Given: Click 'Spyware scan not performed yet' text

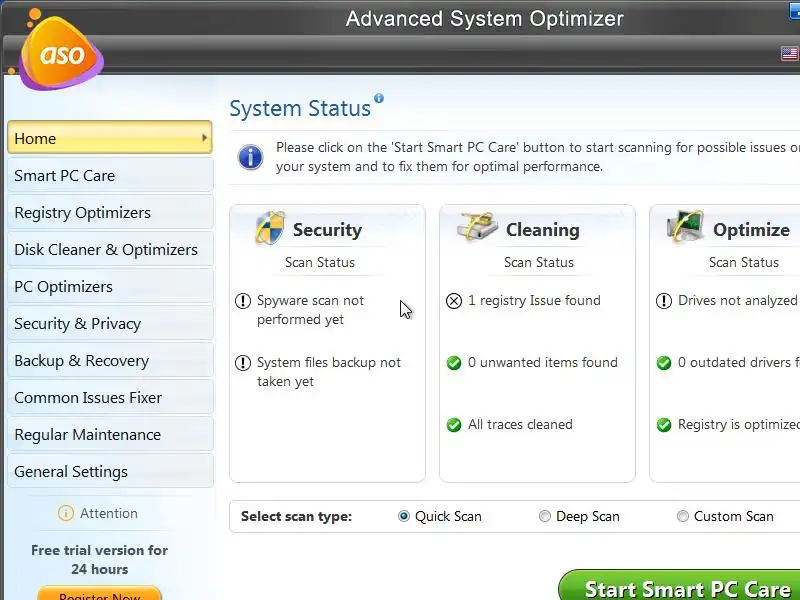Looking at the screenshot, I should click(310, 310).
